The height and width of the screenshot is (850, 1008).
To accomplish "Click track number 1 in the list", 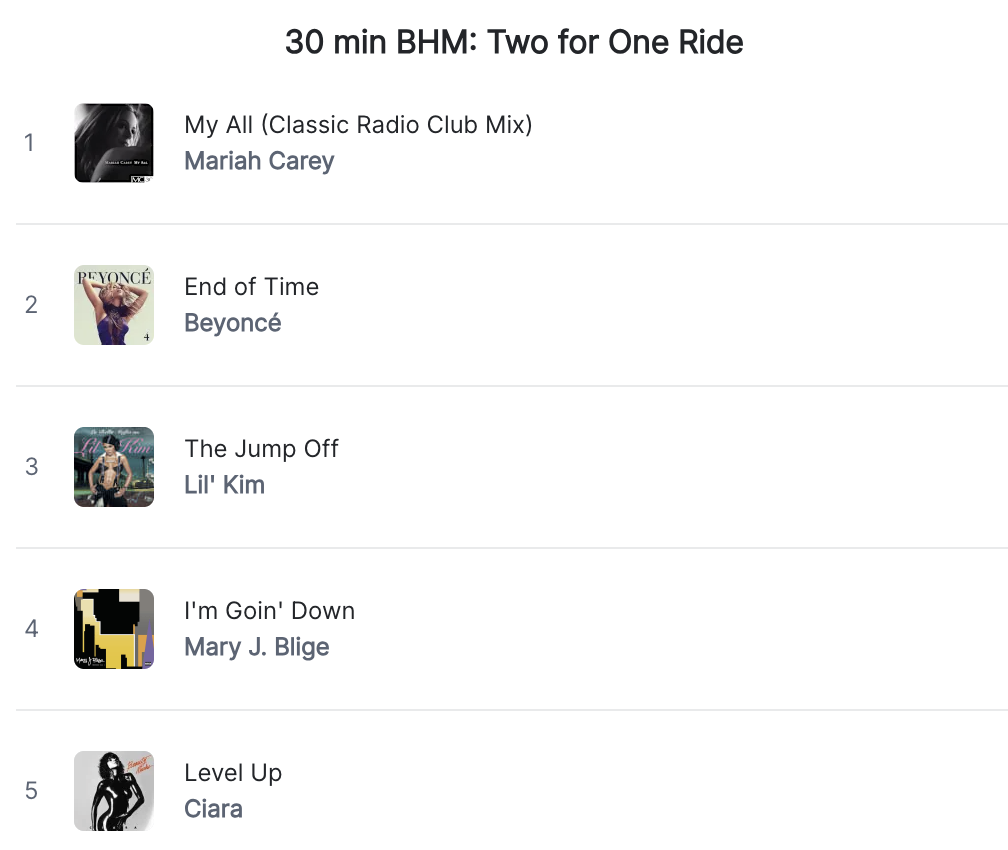I will click(30, 143).
